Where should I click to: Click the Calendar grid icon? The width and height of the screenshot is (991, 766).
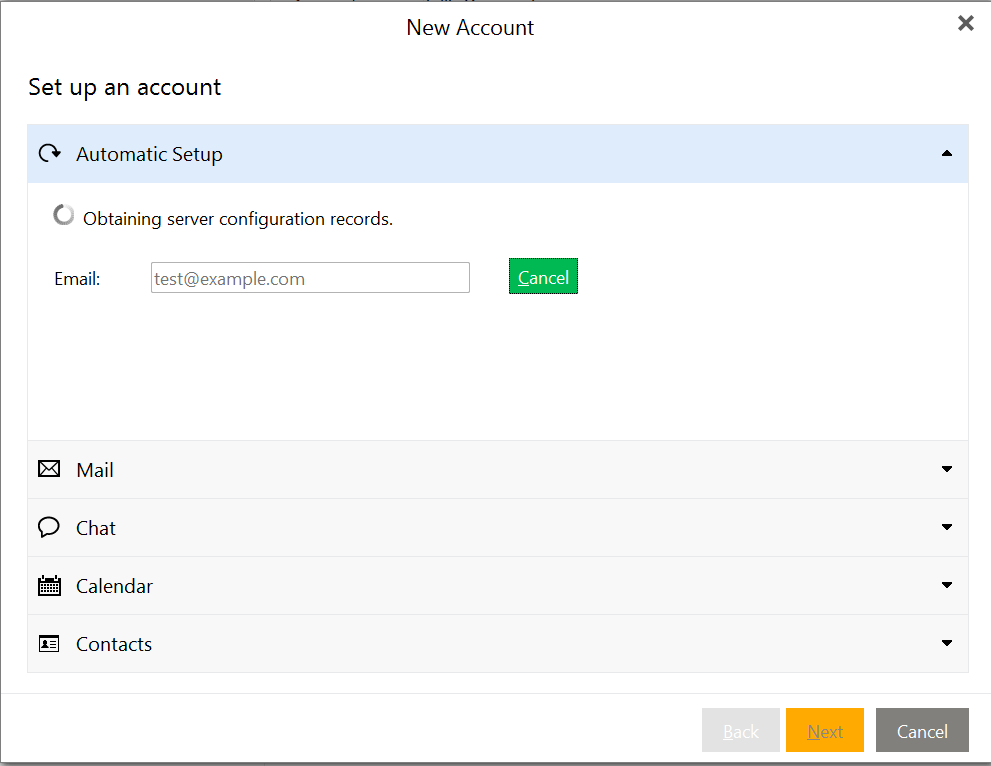pos(49,585)
